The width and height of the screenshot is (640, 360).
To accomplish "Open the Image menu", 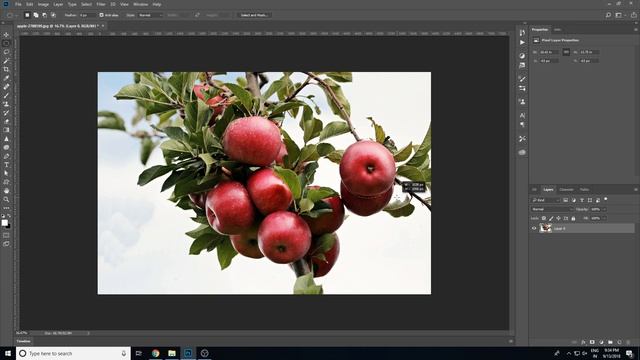I will (43, 4).
